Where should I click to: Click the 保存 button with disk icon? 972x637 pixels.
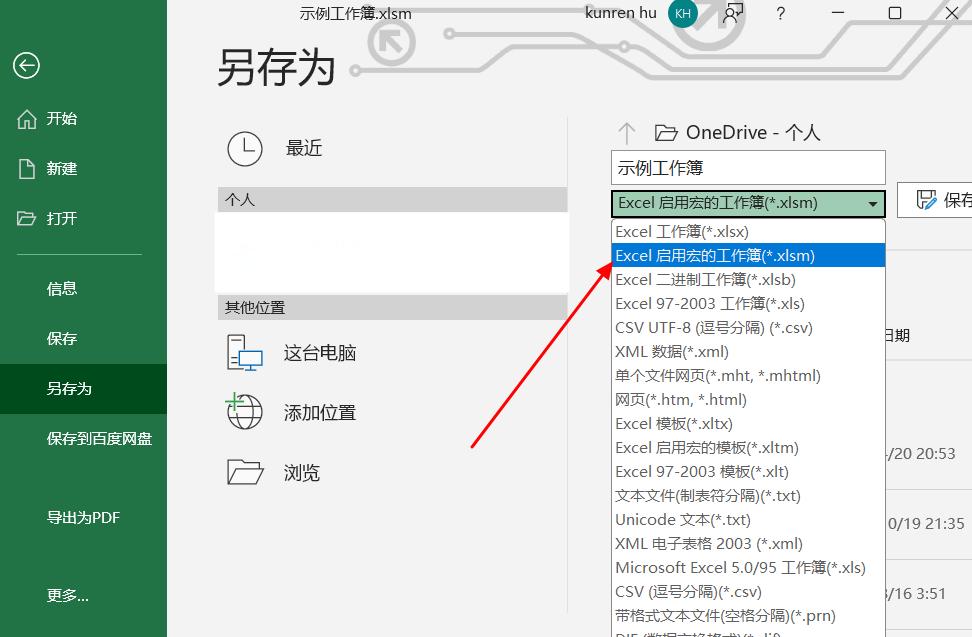pyautogui.click(x=935, y=200)
